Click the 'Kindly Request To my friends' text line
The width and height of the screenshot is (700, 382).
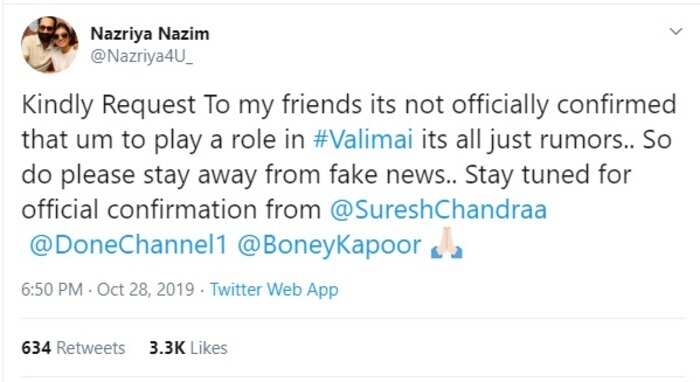pos(192,105)
